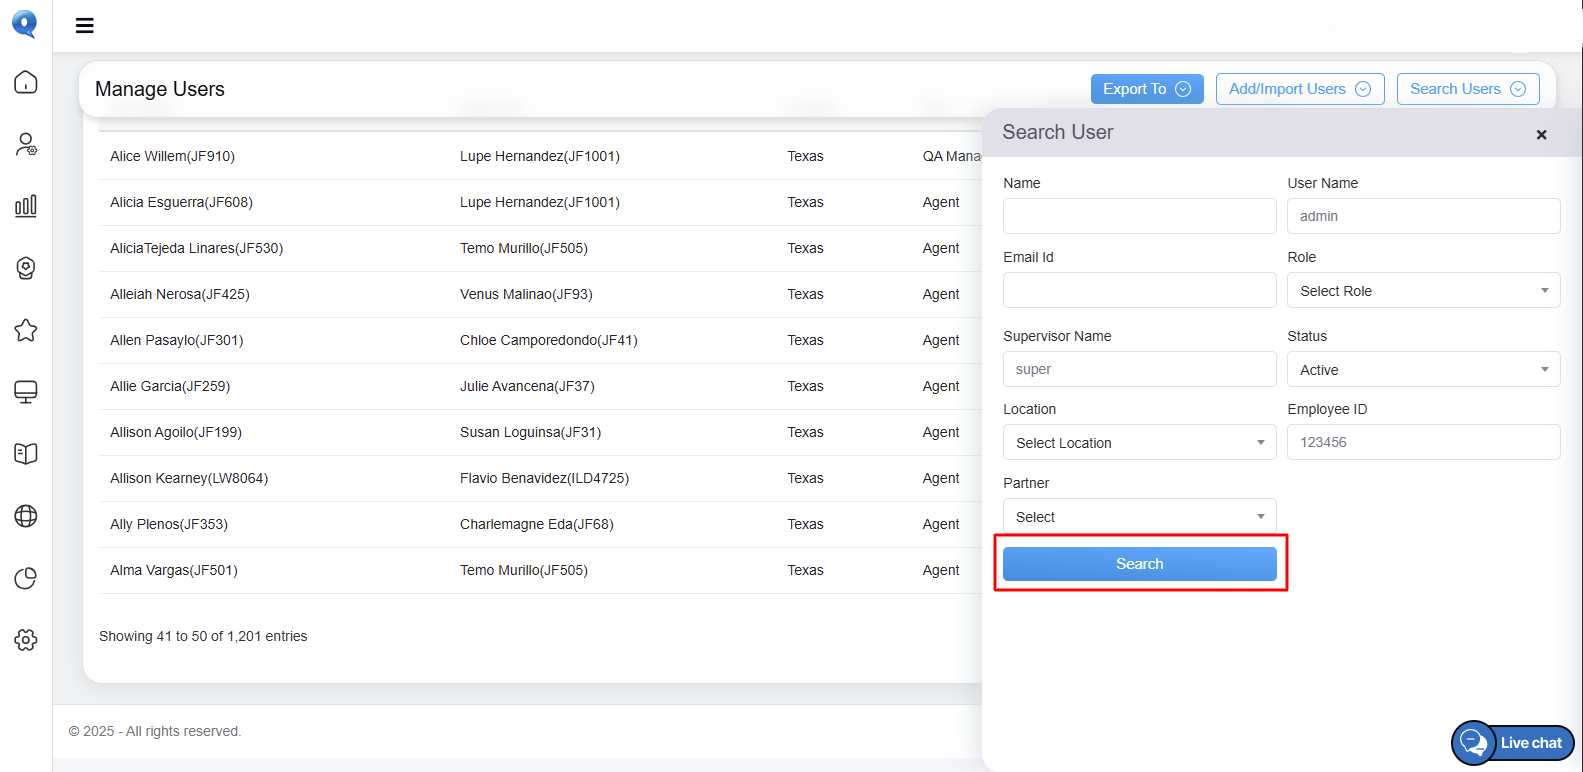The height and width of the screenshot is (772, 1583).
Task: Click the blue Search button
Action: [1139, 564]
